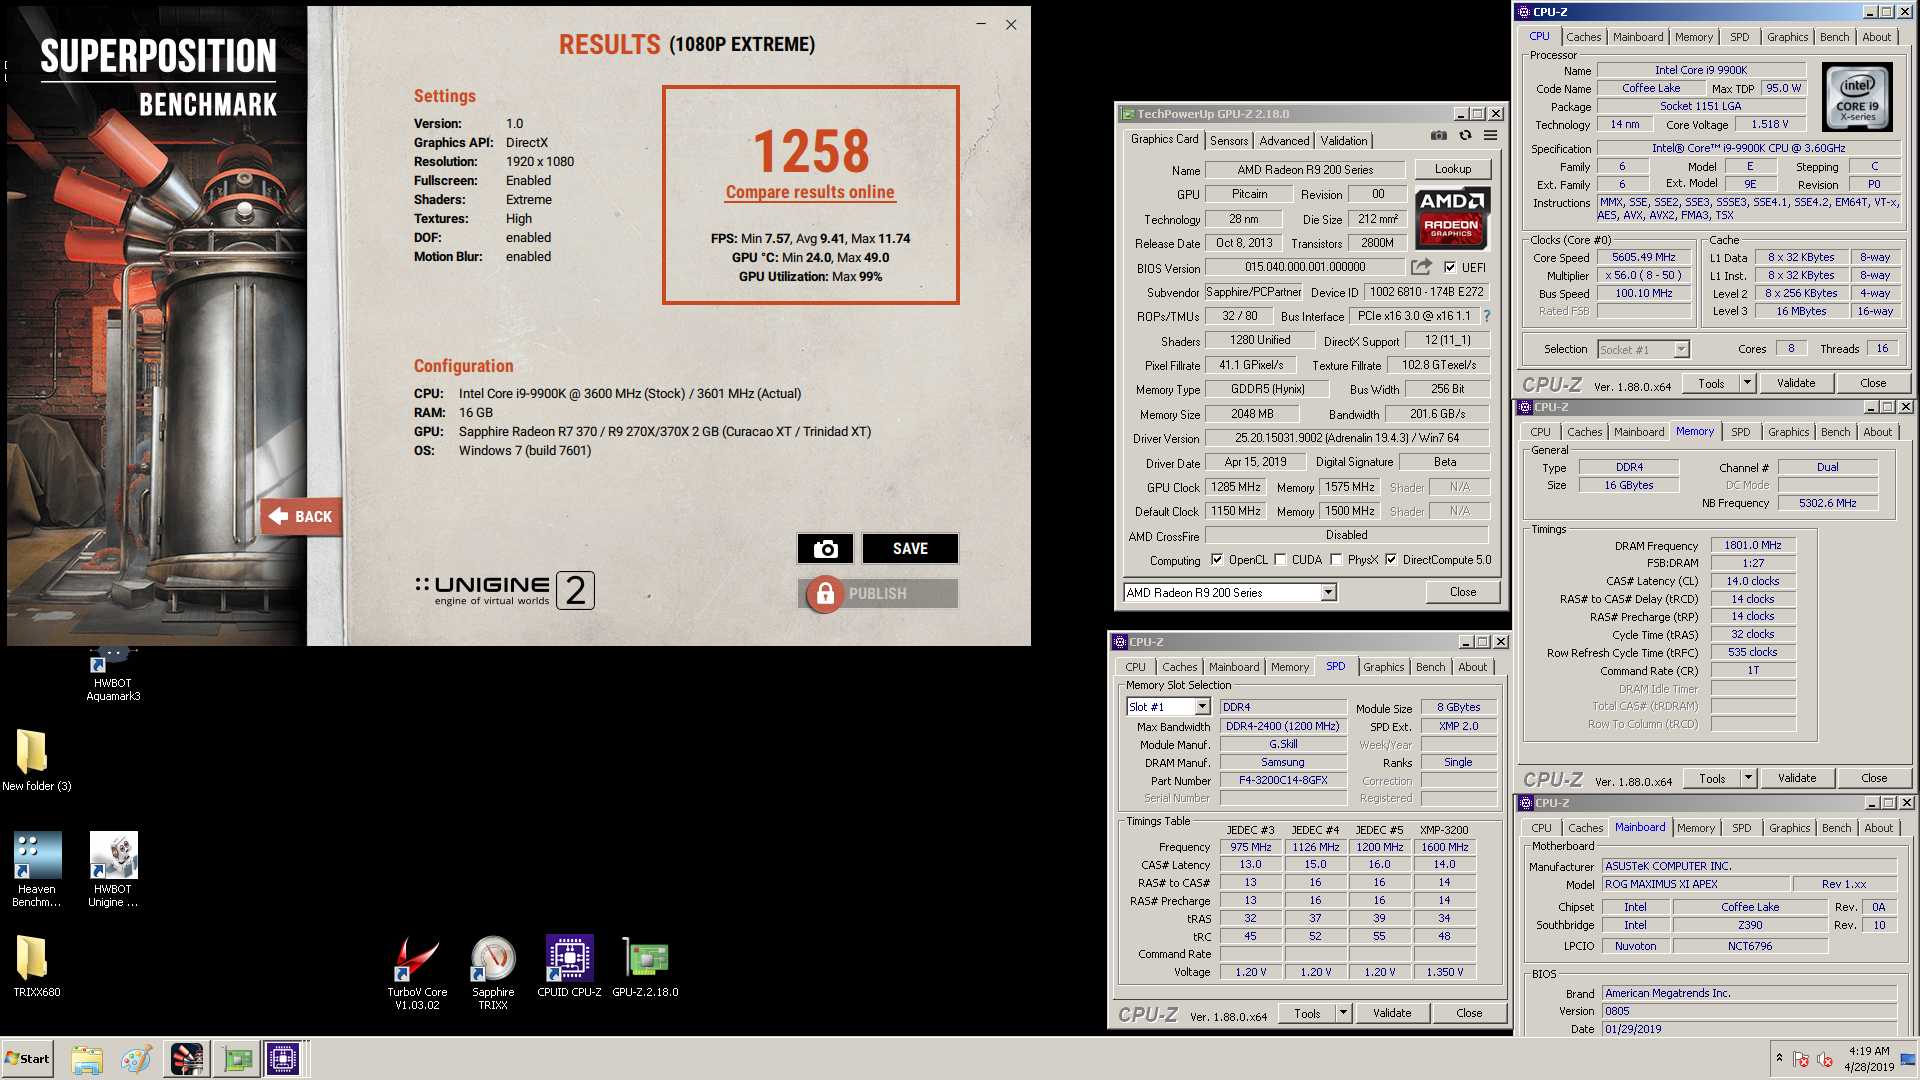
Task: Open the TRIXX680 folder on desktop
Action: (36, 966)
